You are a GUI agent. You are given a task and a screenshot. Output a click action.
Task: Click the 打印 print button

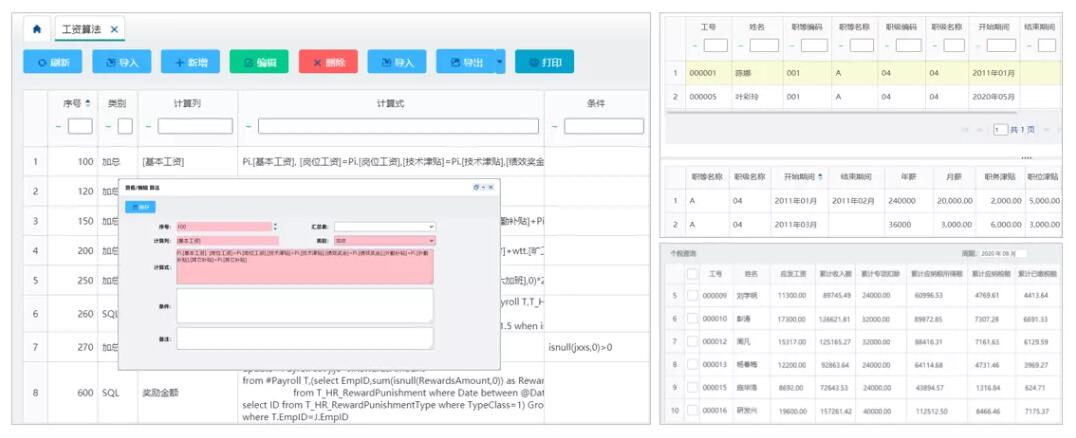click(544, 62)
